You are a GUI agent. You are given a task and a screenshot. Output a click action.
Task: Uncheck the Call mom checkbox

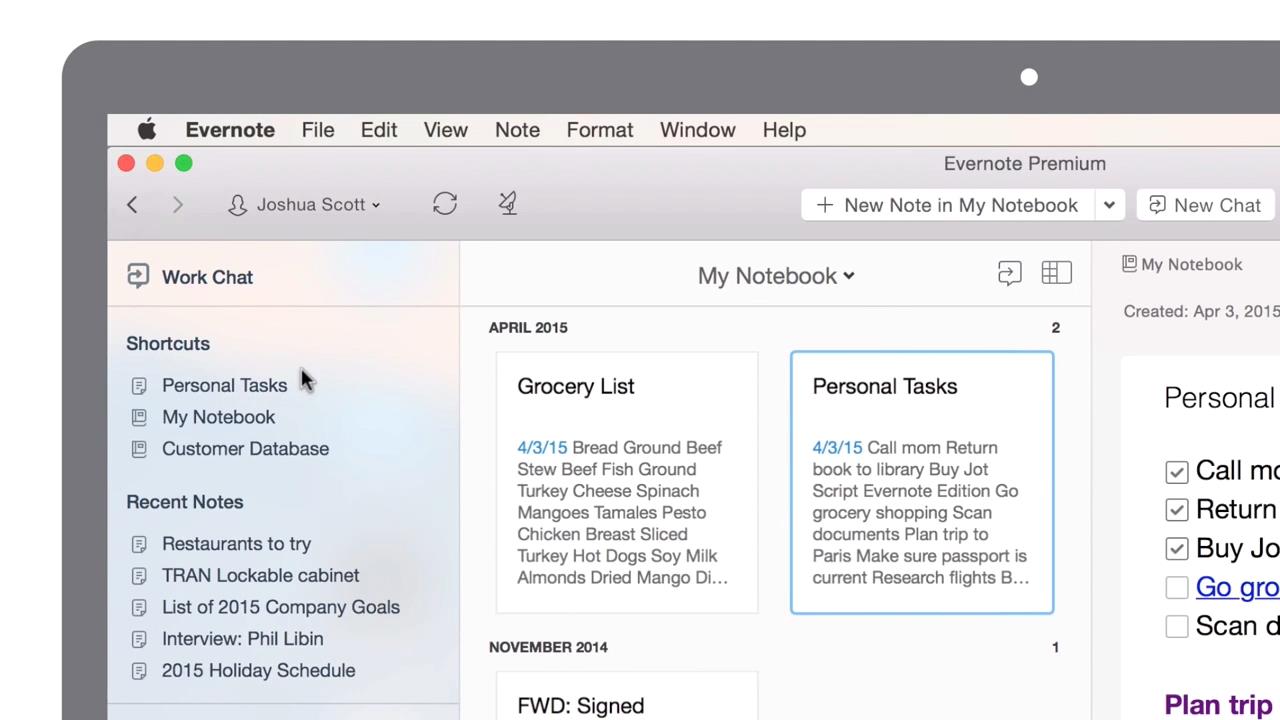pos(1177,471)
